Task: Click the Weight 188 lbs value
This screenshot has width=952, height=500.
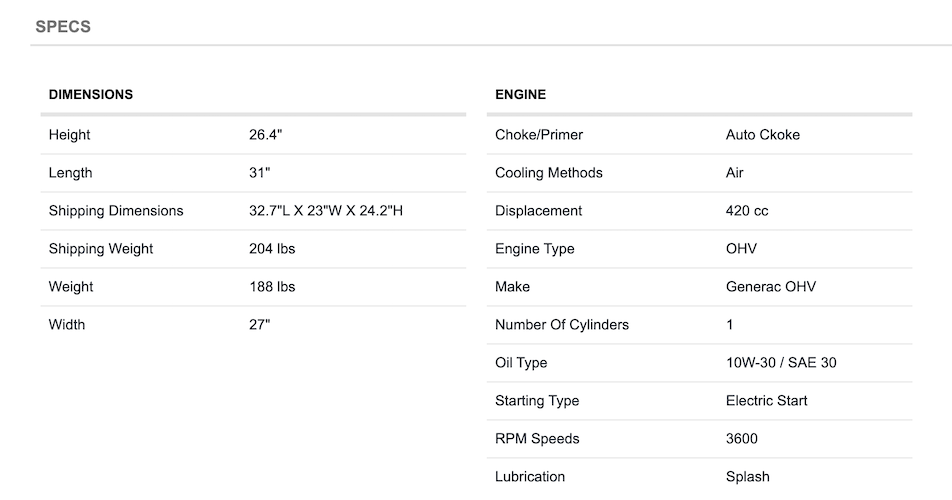Action: [272, 287]
